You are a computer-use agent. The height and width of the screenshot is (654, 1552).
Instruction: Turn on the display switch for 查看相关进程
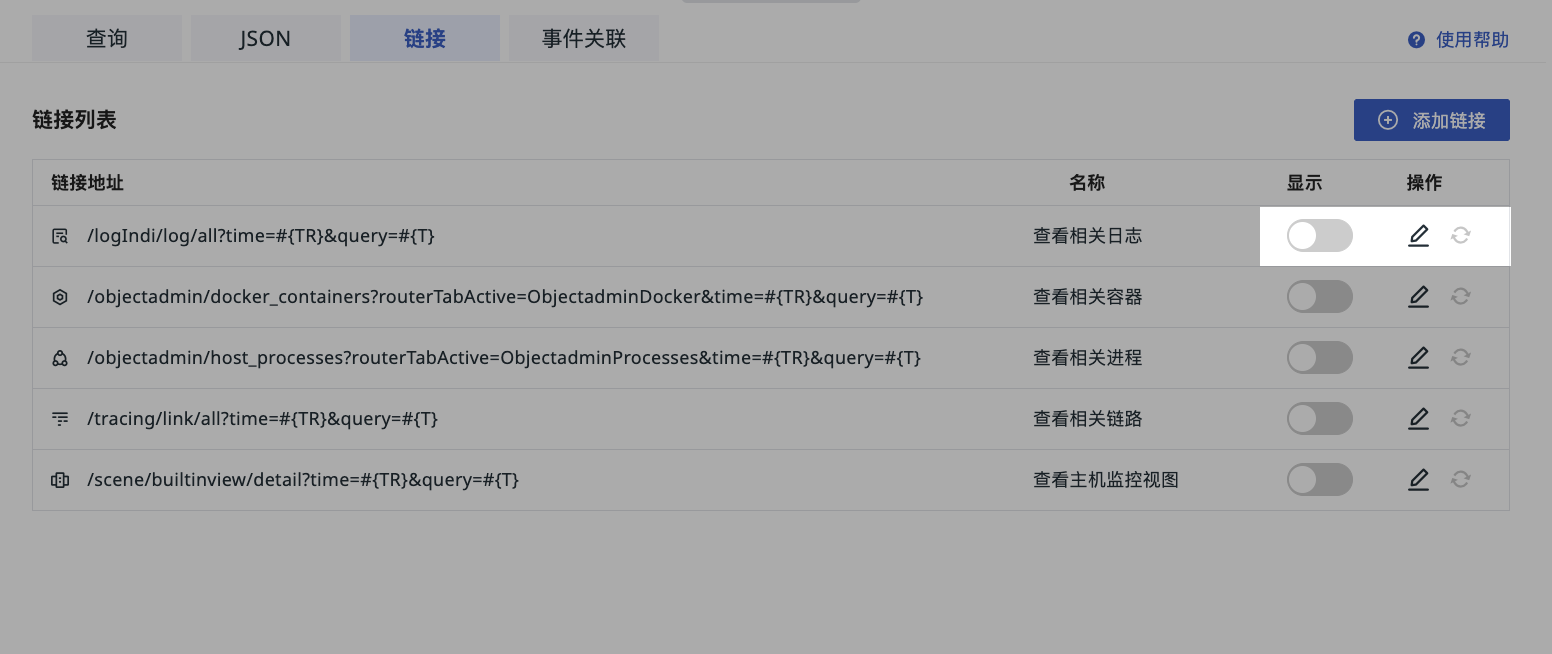click(1319, 358)
